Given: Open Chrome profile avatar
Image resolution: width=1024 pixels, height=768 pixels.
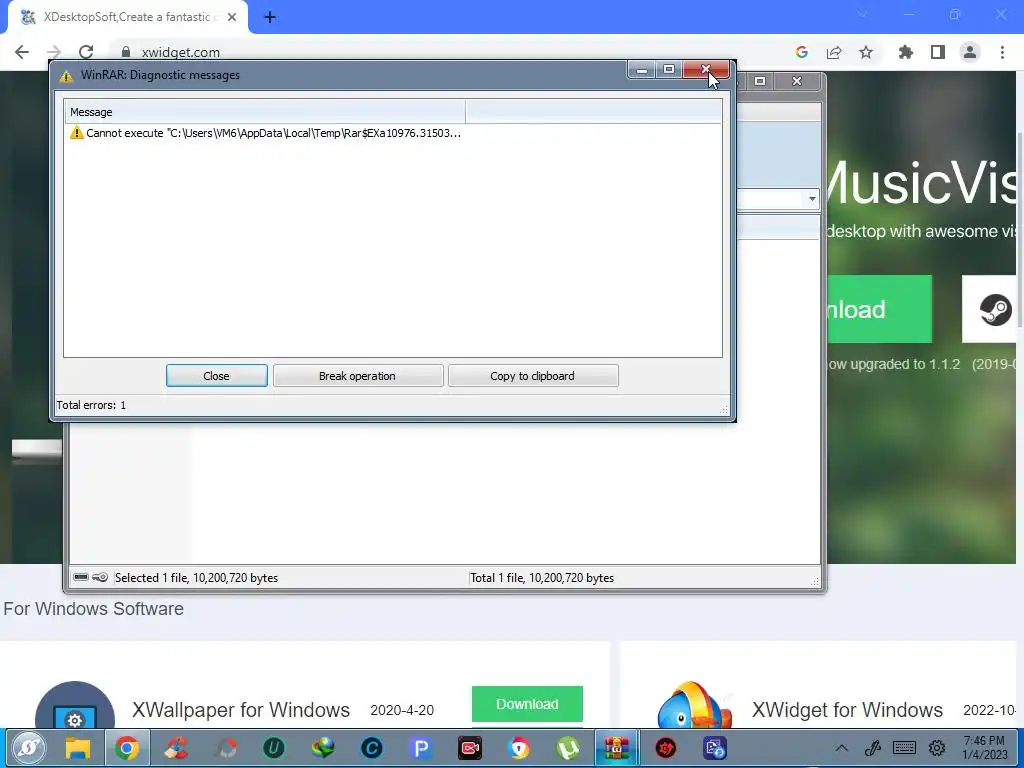Looking at the screenshot, I should coord(970,52).
